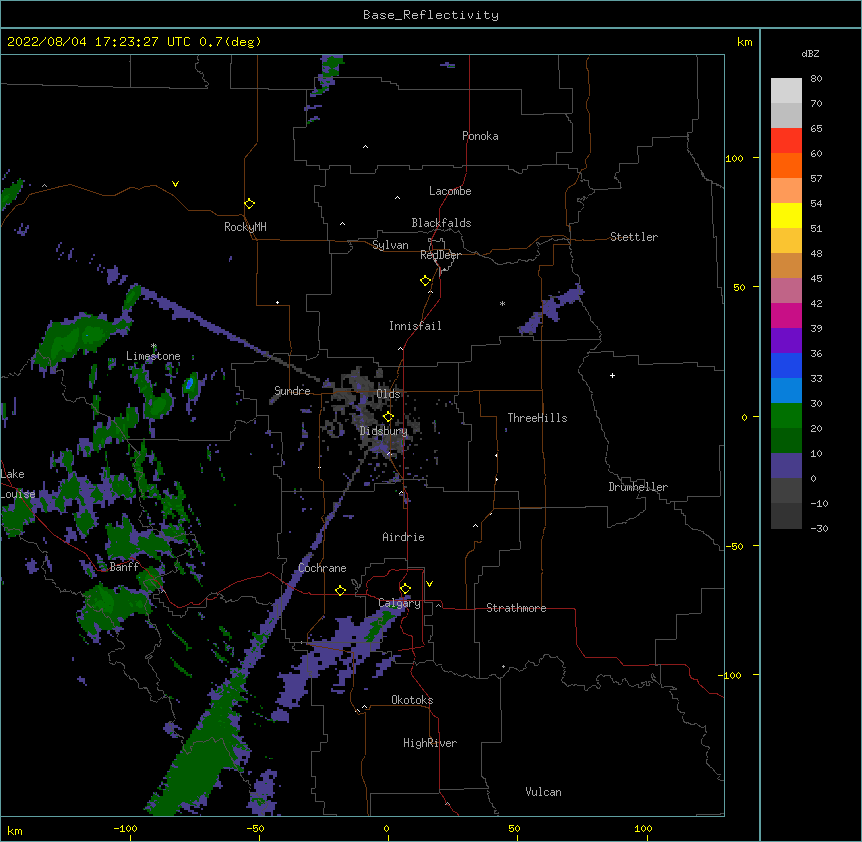Click the slate purple 10-0 dBZ swatch
Image resolution: width=862 pixels, height=842 pixels.
pos(786,466)
